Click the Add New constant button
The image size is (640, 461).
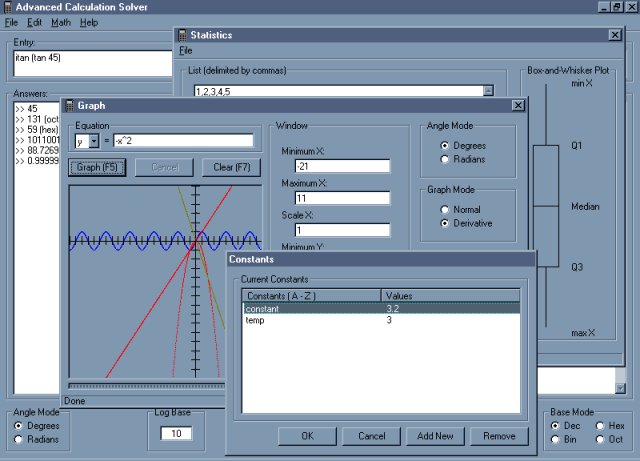click(x=435, y=436)
